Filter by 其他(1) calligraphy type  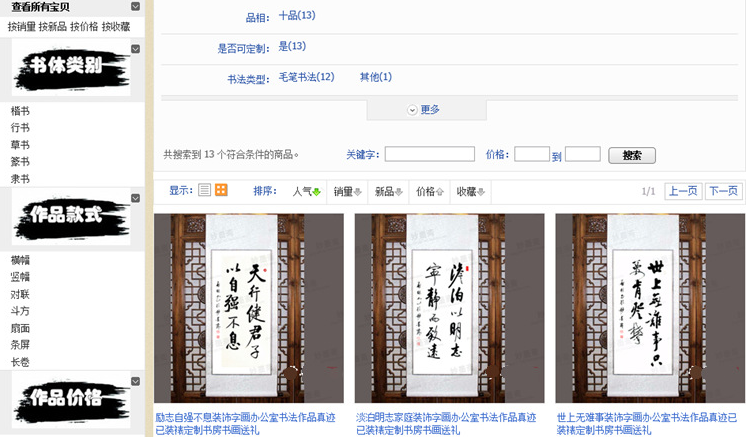click(375, 77)
